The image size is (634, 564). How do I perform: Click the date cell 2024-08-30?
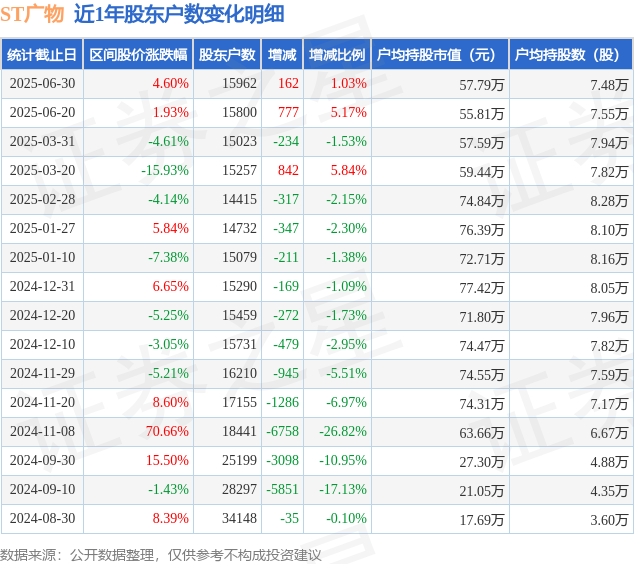point(42,518)
